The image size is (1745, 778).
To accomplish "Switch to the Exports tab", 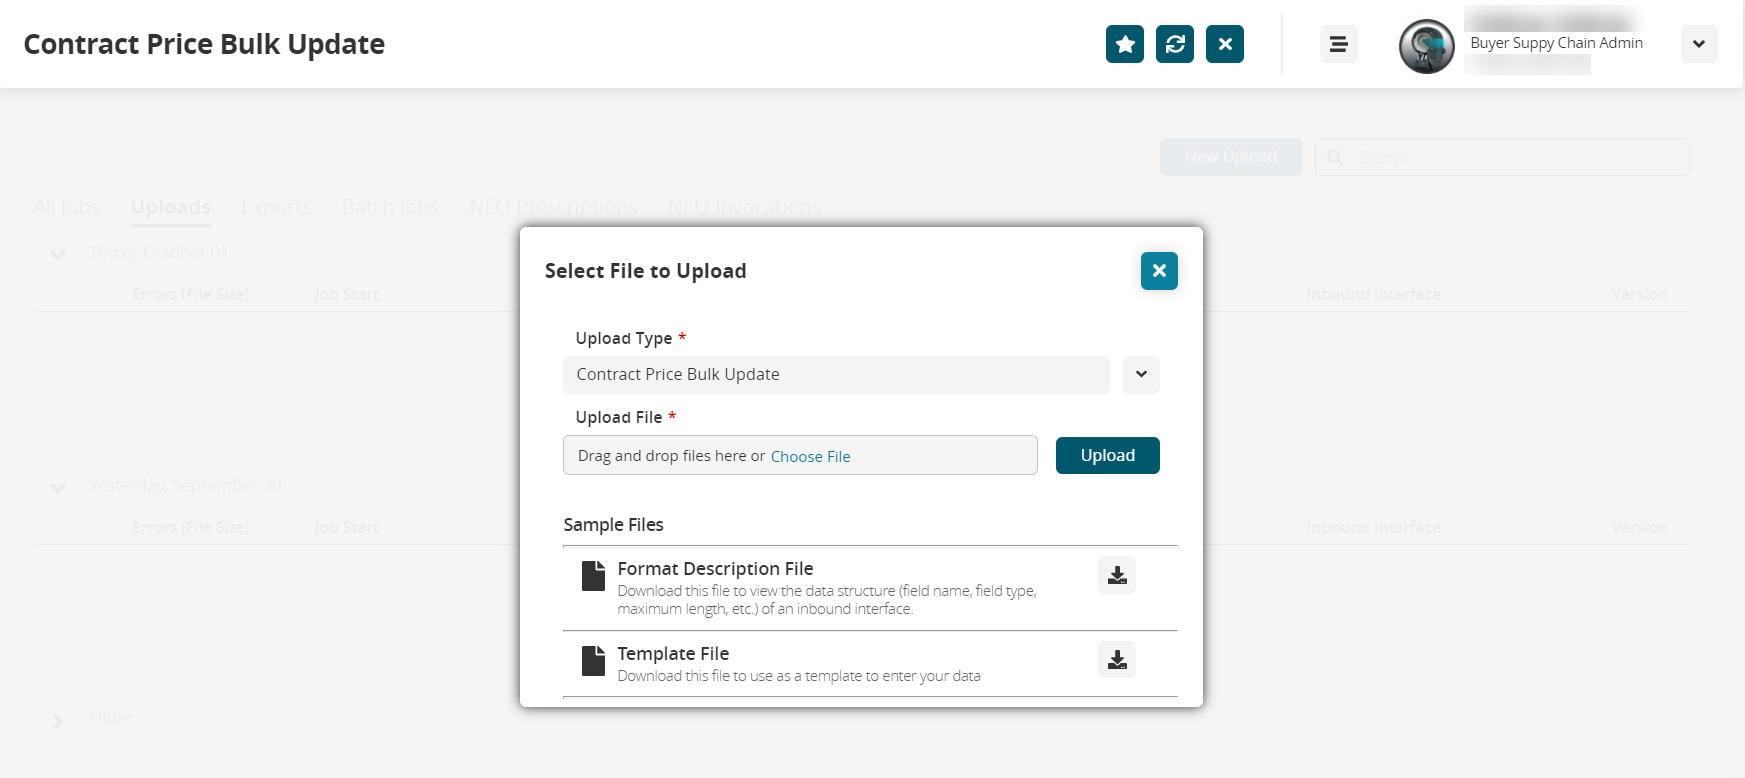I will click(276, 207).
